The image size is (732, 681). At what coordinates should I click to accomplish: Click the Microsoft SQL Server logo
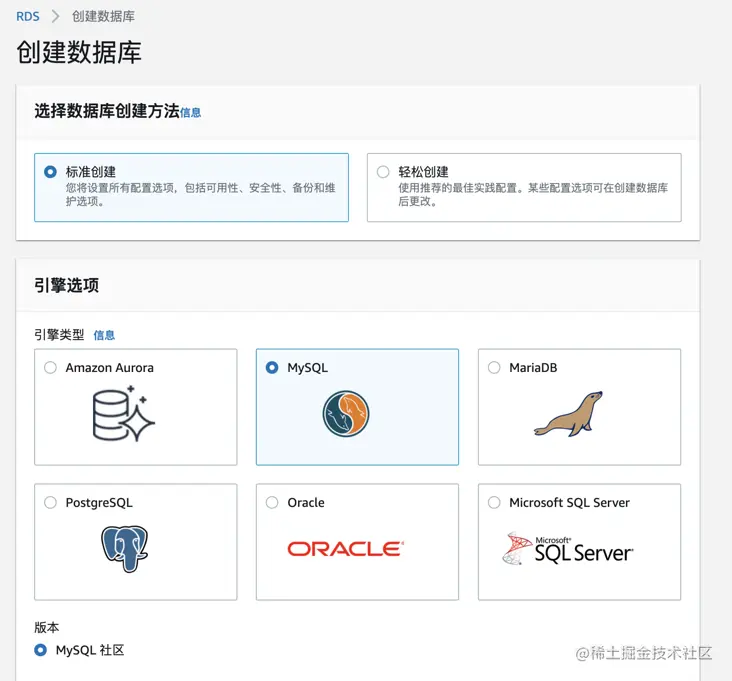pyautogui.click(x=568, y=548)
